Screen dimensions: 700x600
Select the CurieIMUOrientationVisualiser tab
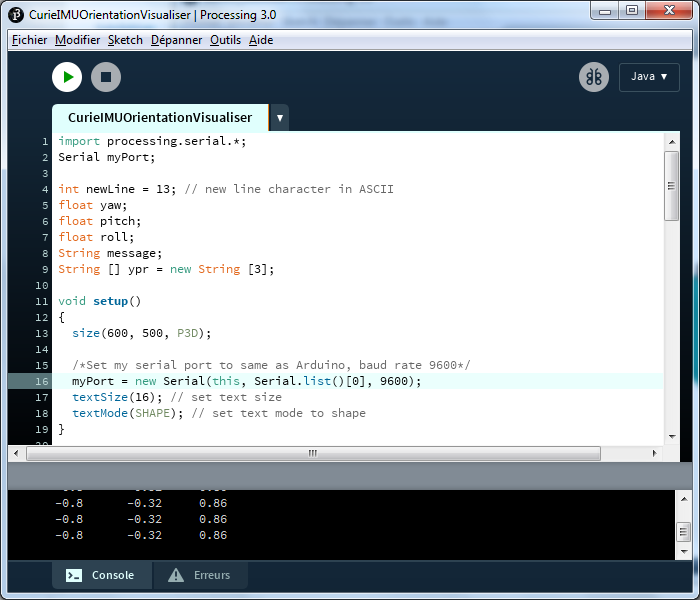pos(160,118)
